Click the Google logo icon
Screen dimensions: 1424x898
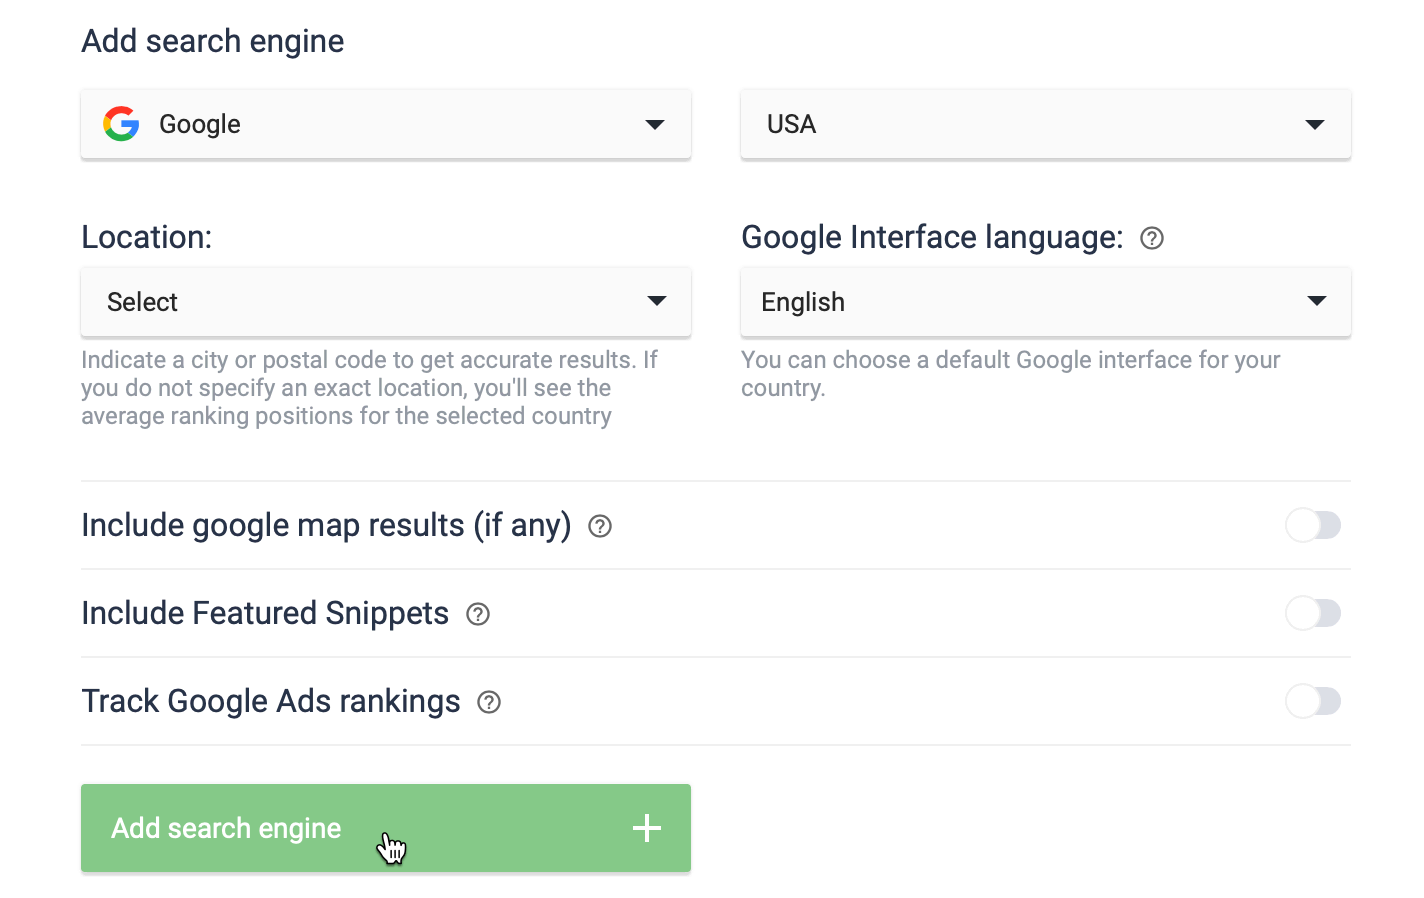pos(122,124)
